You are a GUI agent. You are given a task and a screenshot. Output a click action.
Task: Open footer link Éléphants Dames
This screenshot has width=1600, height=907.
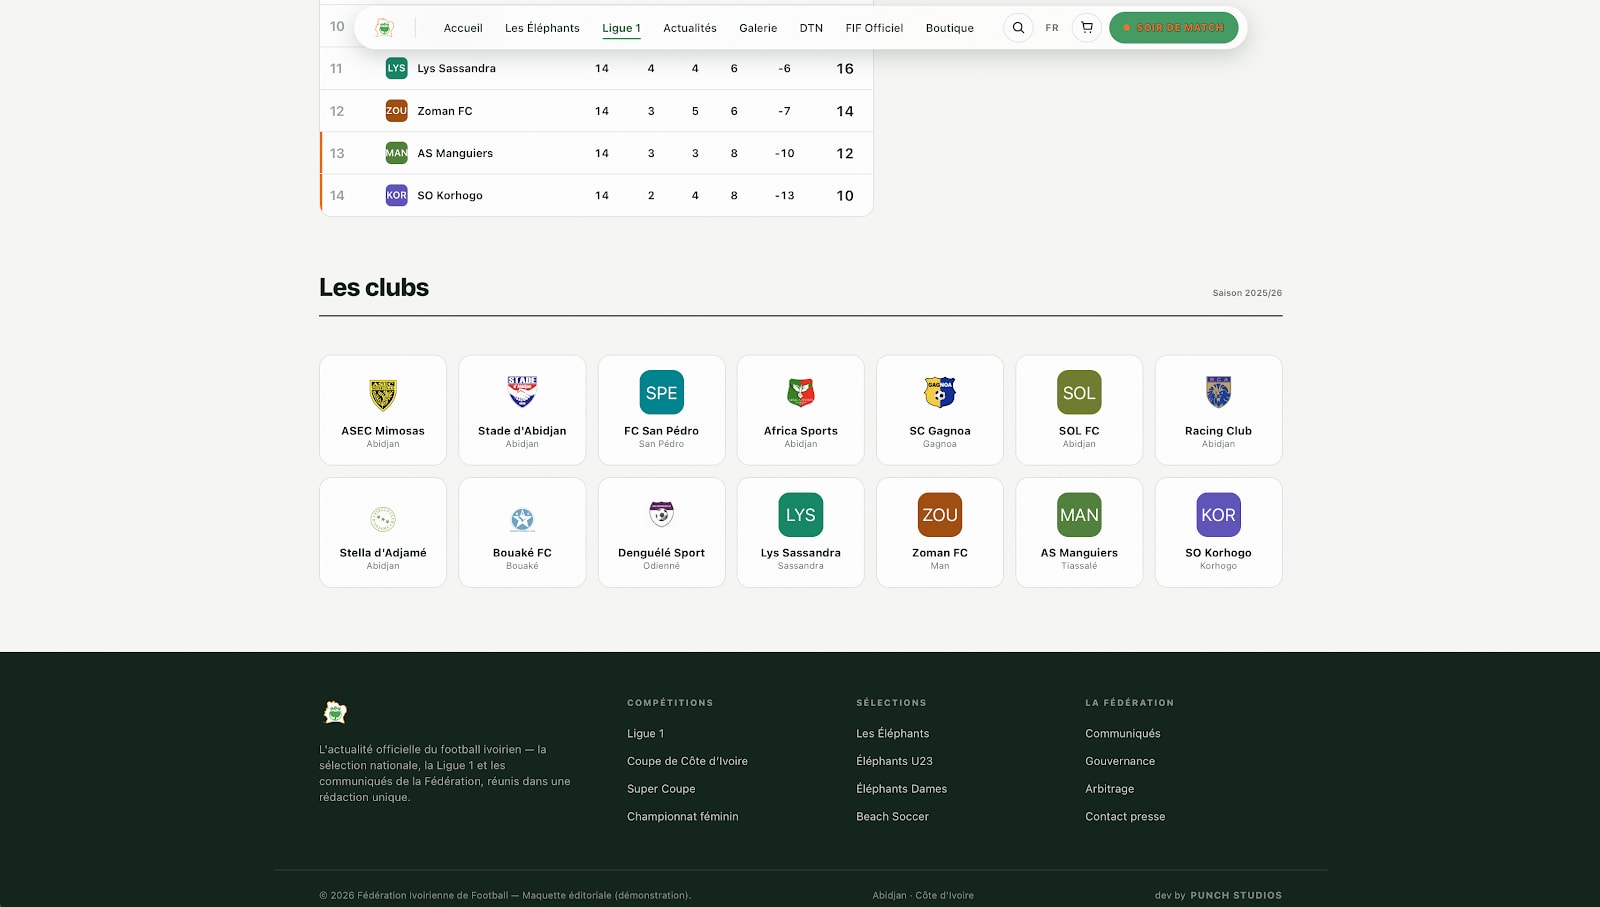click(901, 789)
